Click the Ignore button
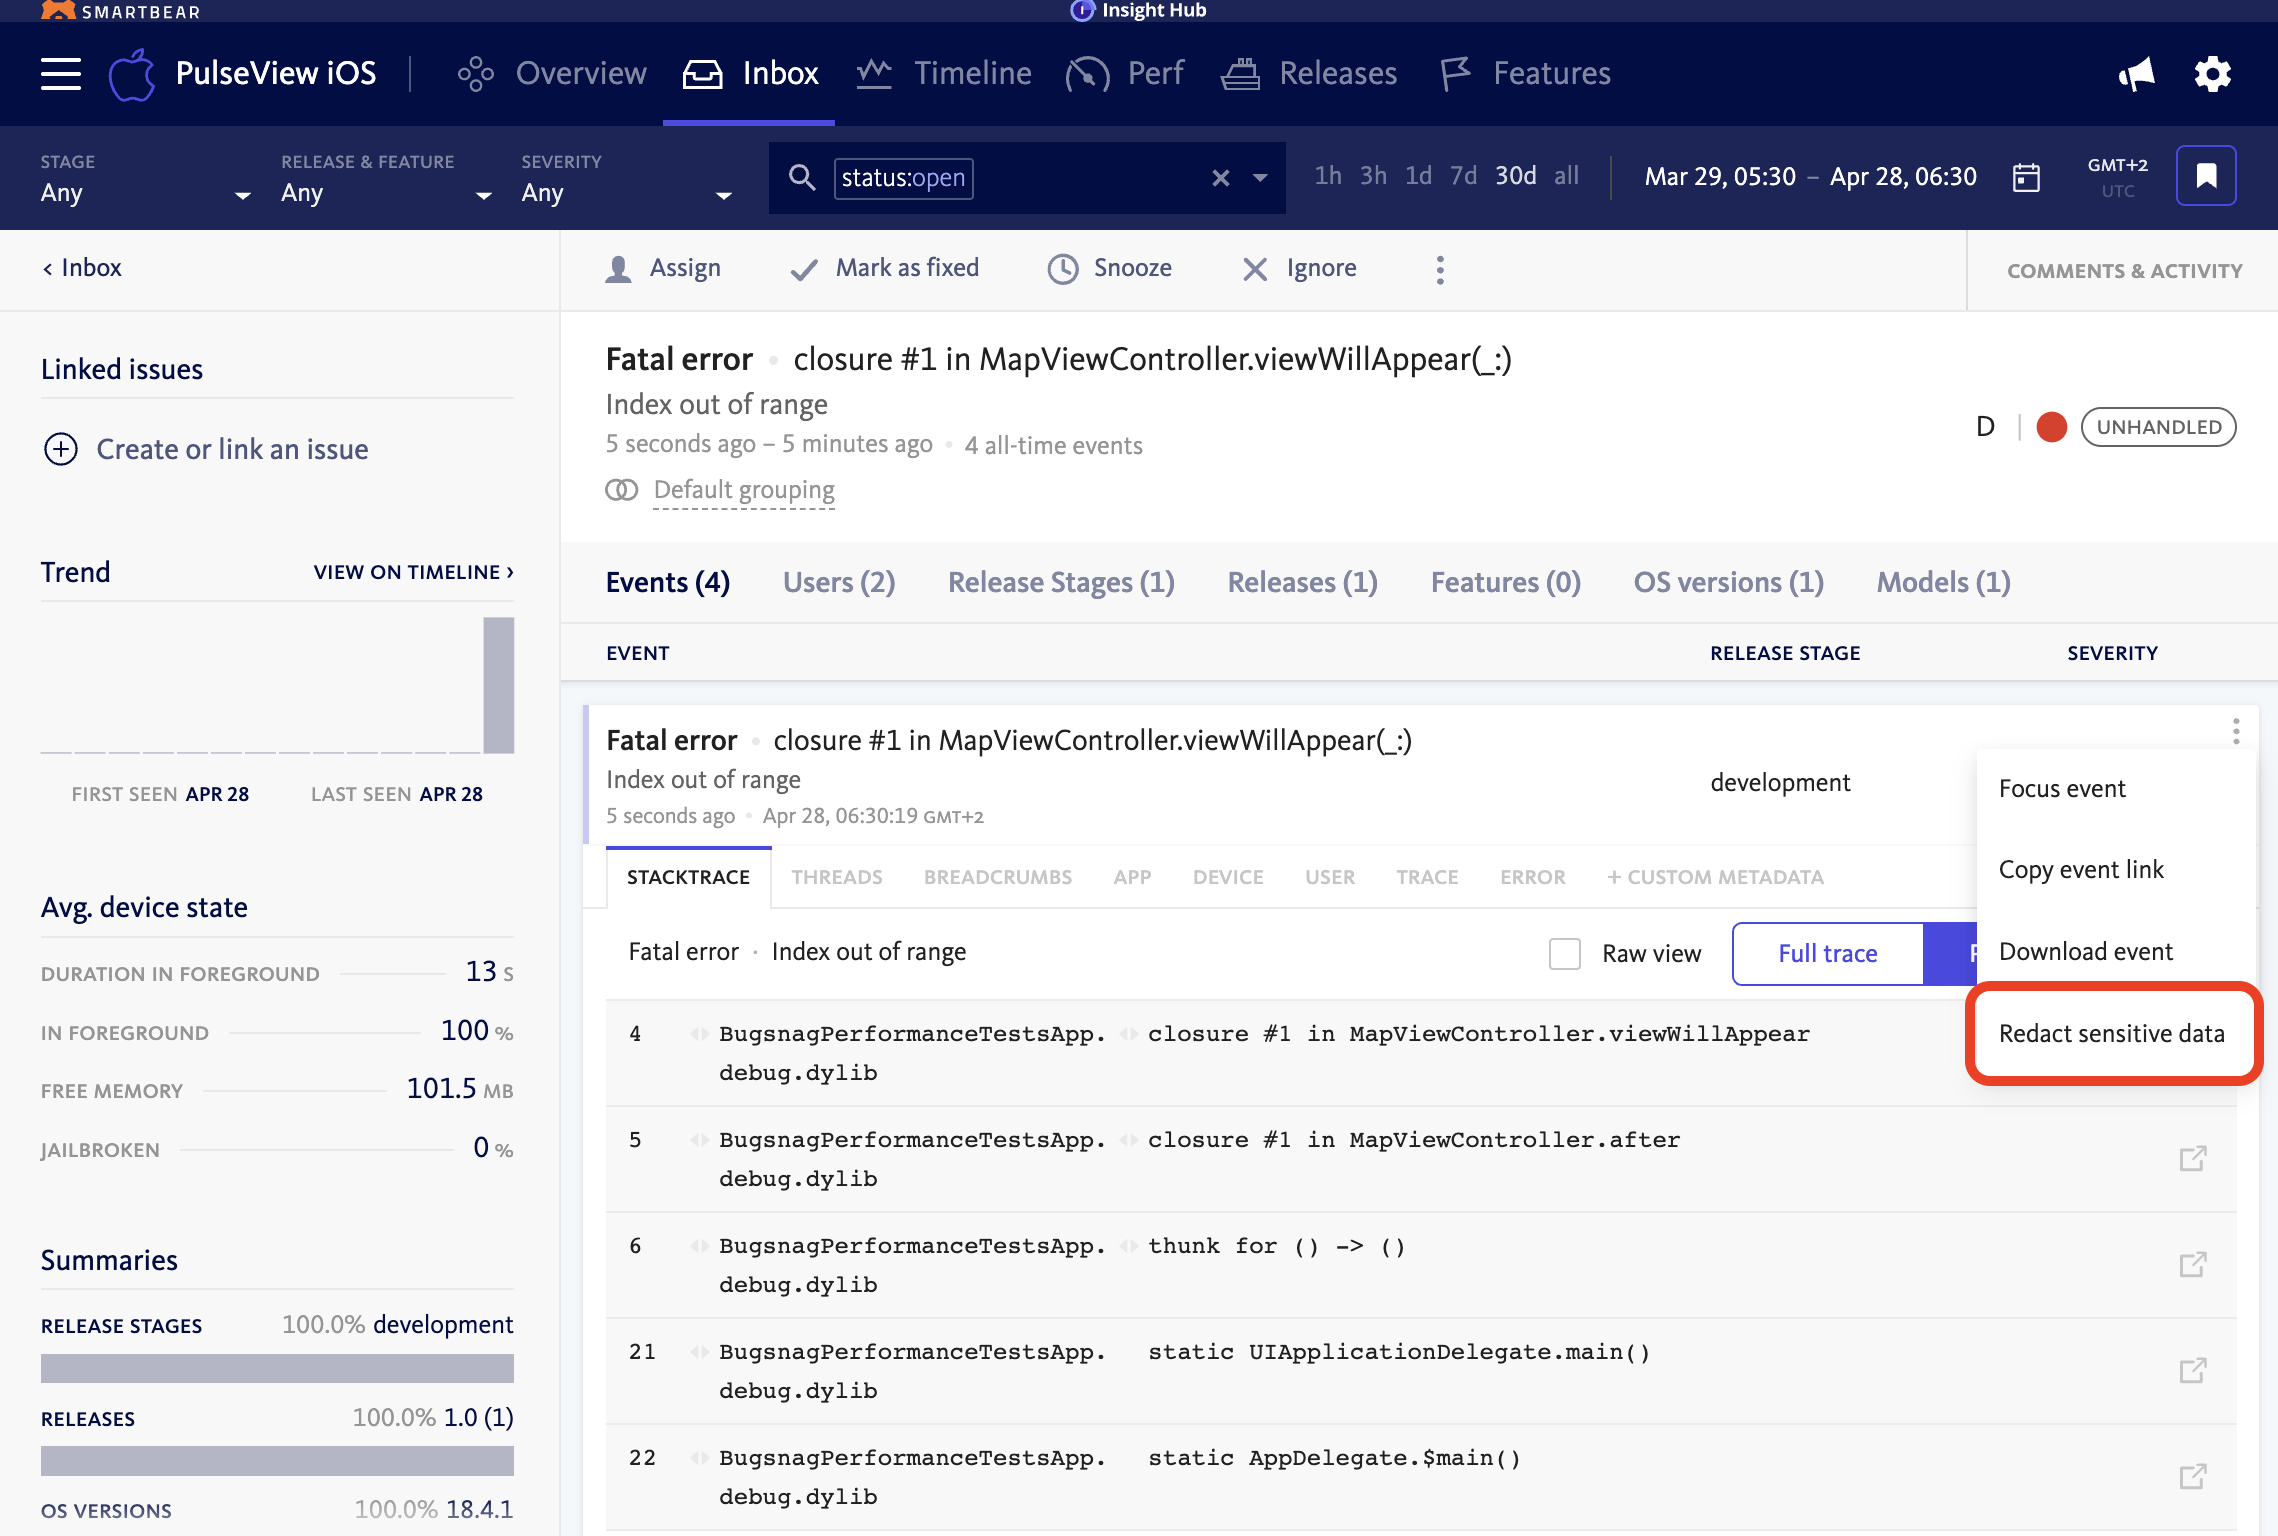The height and width of the screenshot is (1536, 2278). tap(1300, 268)
